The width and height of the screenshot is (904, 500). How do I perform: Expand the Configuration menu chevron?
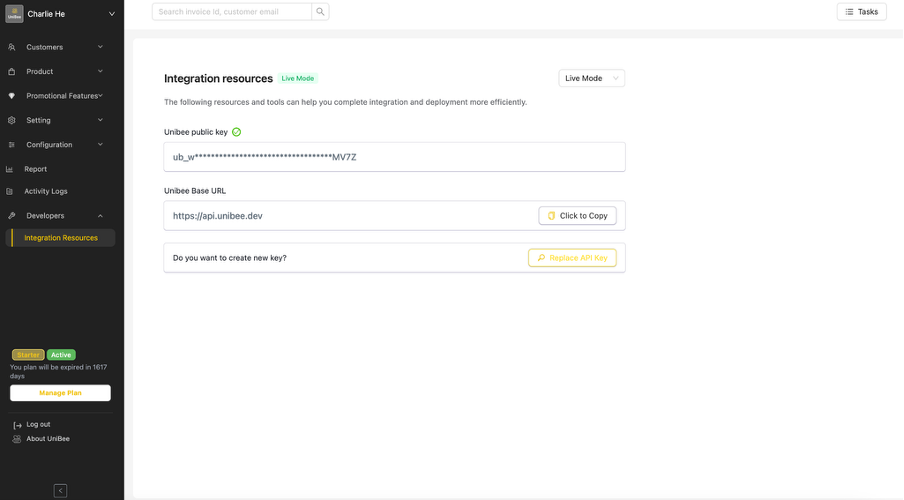click(x=100, y=144)
